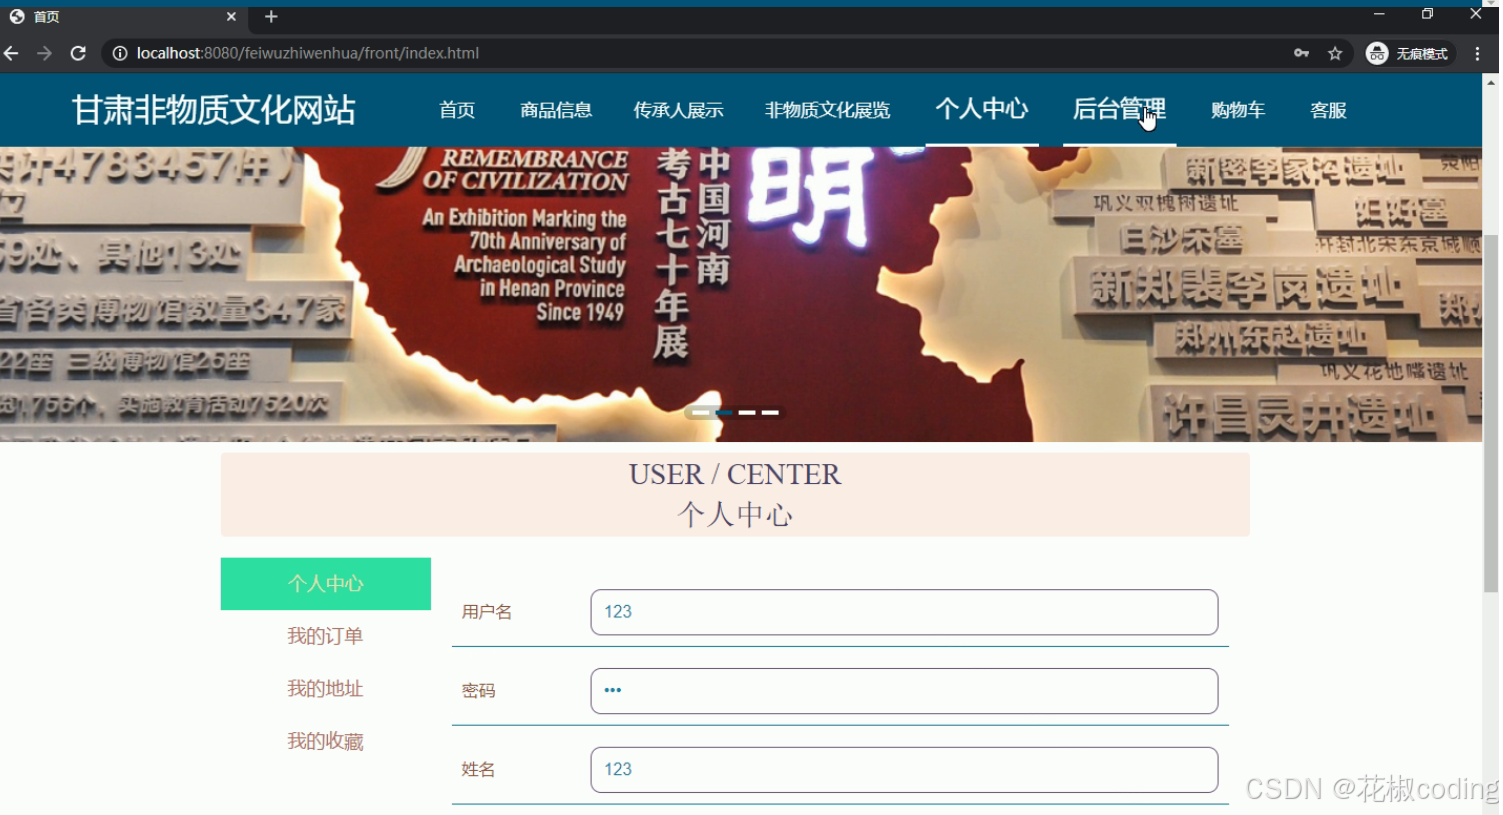Open 商品信息 navigation item

click(x=556, y=110)
